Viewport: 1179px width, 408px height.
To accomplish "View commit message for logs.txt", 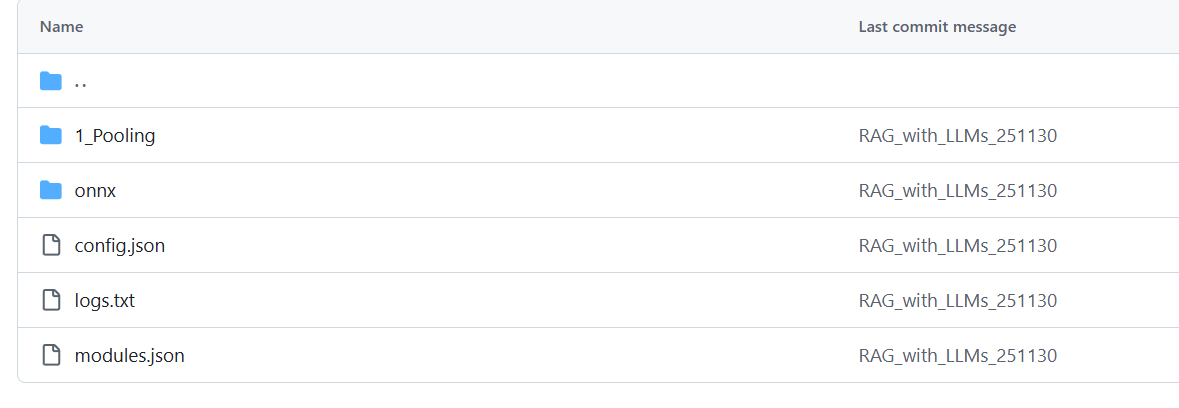I will 958,301.
